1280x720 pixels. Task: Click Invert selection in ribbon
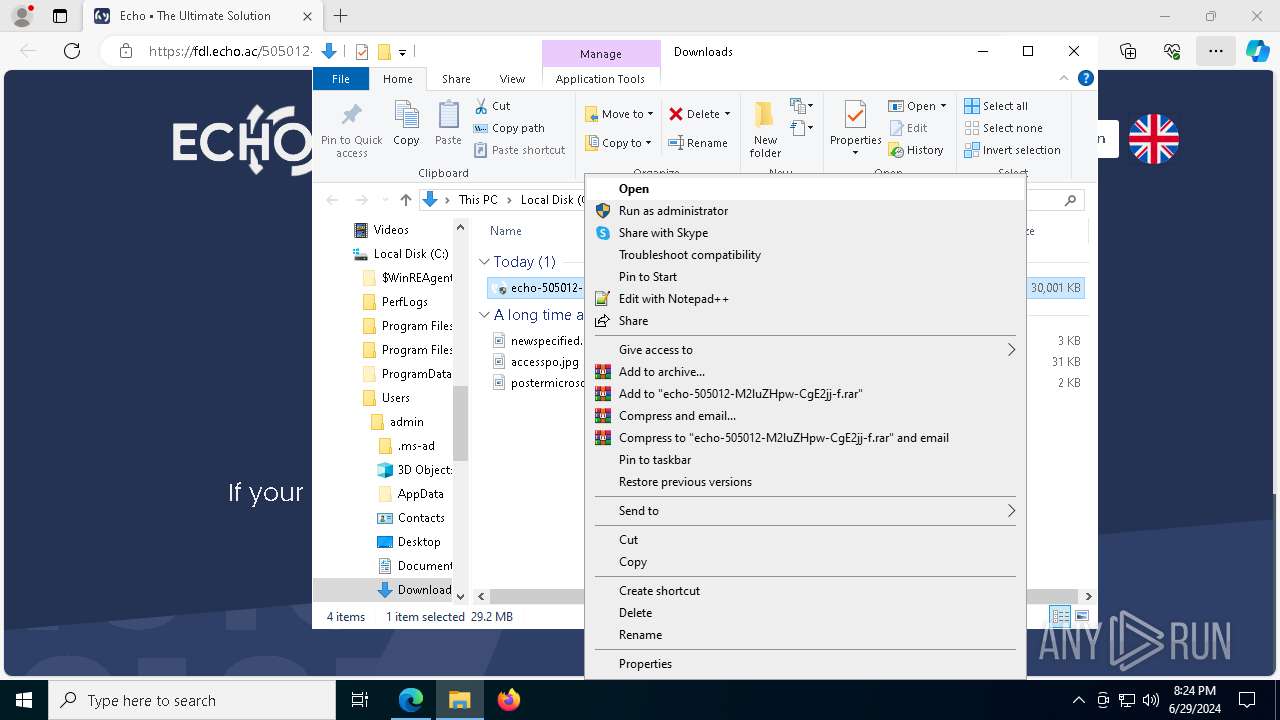click(1012, 150)
